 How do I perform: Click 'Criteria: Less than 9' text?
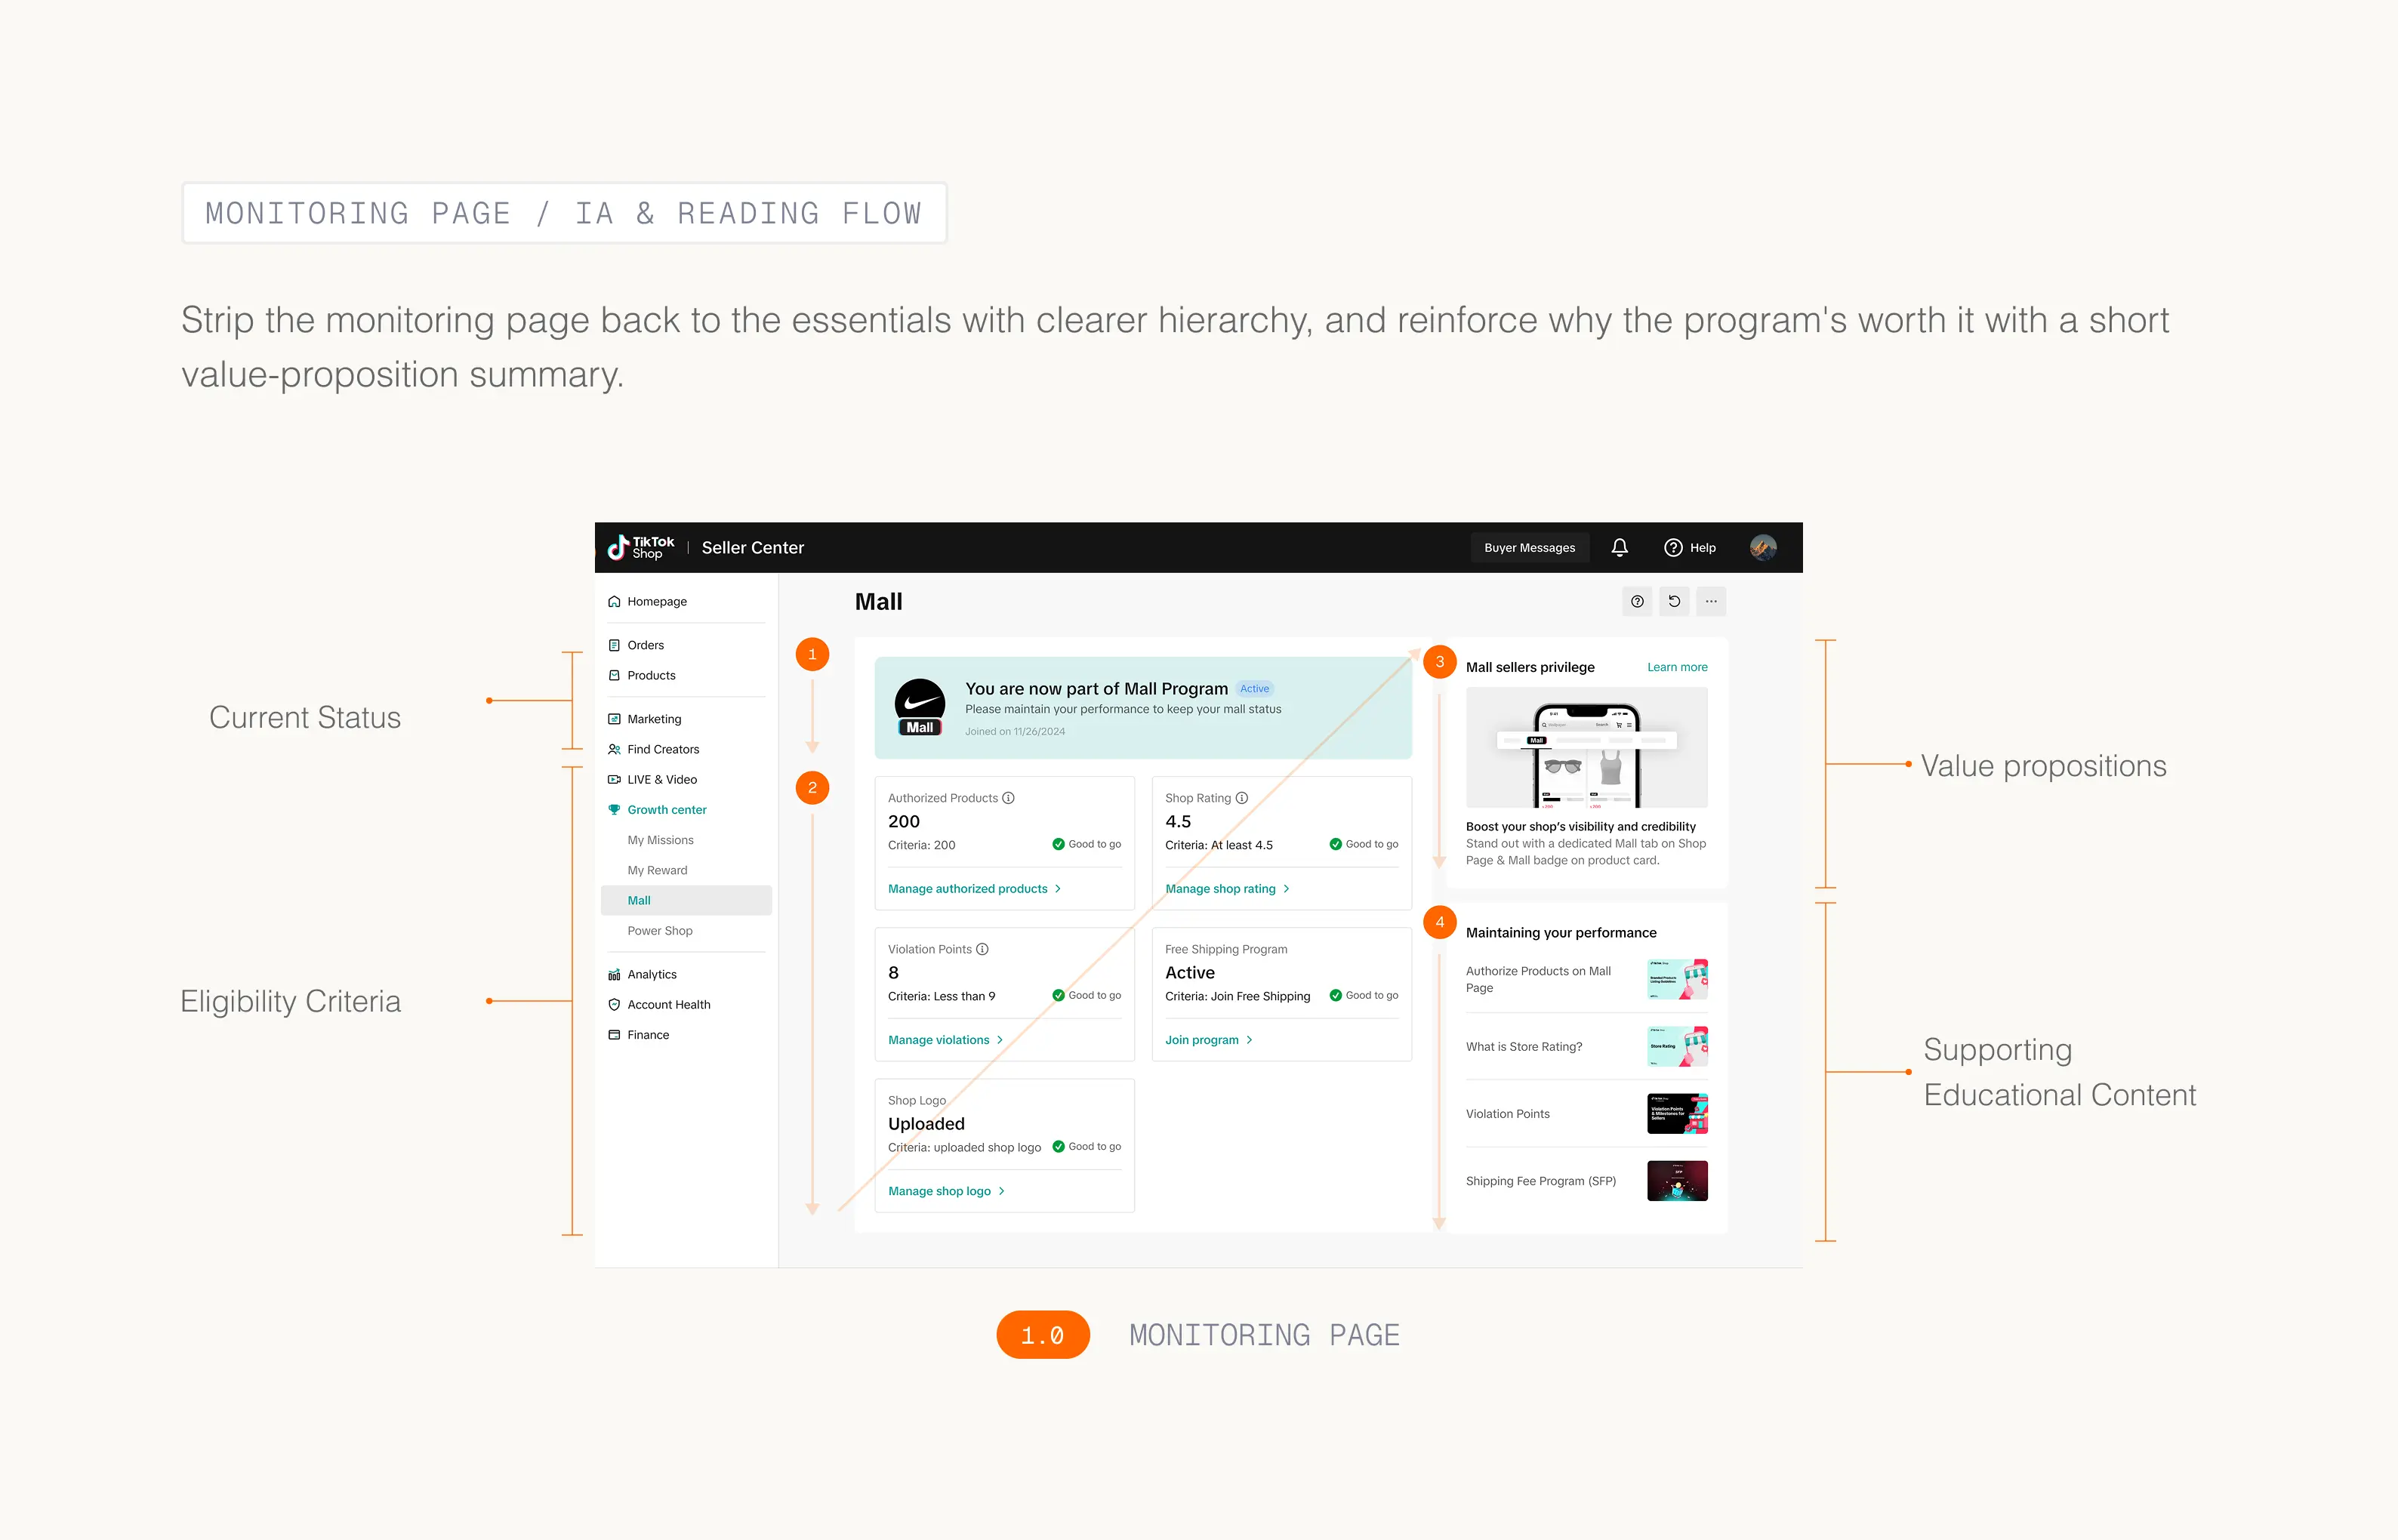pyautogui.click(x=941, y=996)
